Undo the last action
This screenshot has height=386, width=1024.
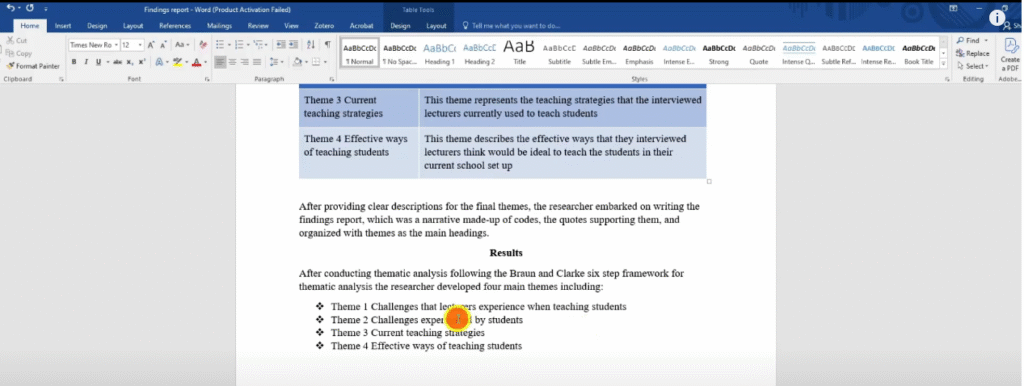pyautogui.click(x=10, y=8)
